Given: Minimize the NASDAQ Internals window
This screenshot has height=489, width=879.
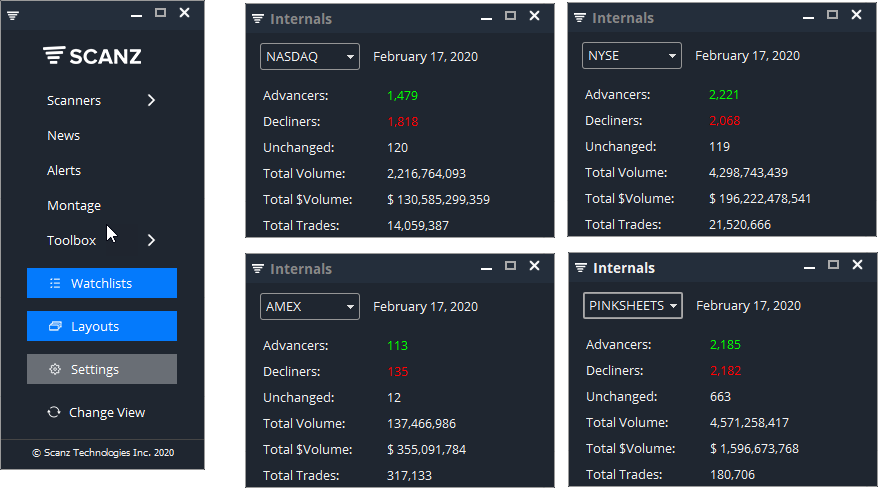Looking at the screenshot, I should pyautogui.click(x=486, y=19).
